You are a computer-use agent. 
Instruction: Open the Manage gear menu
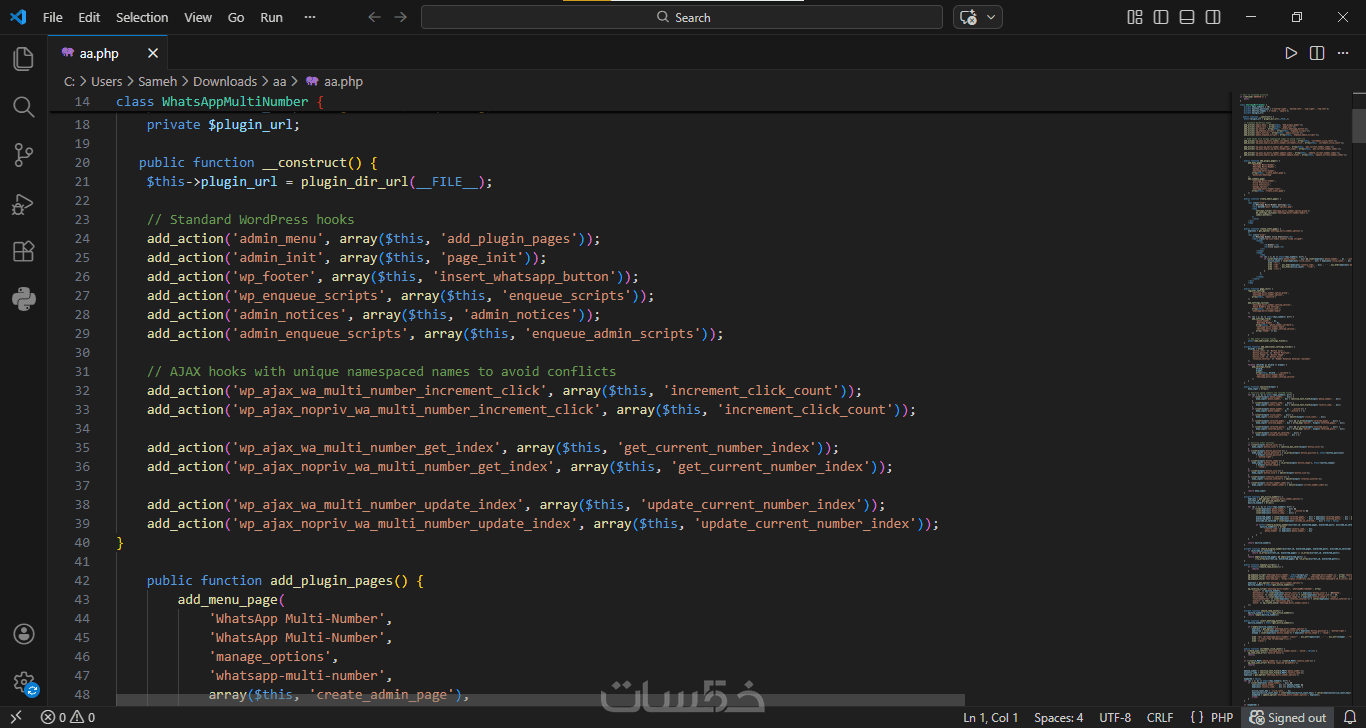pyautogui.click(x=23, y=683)
